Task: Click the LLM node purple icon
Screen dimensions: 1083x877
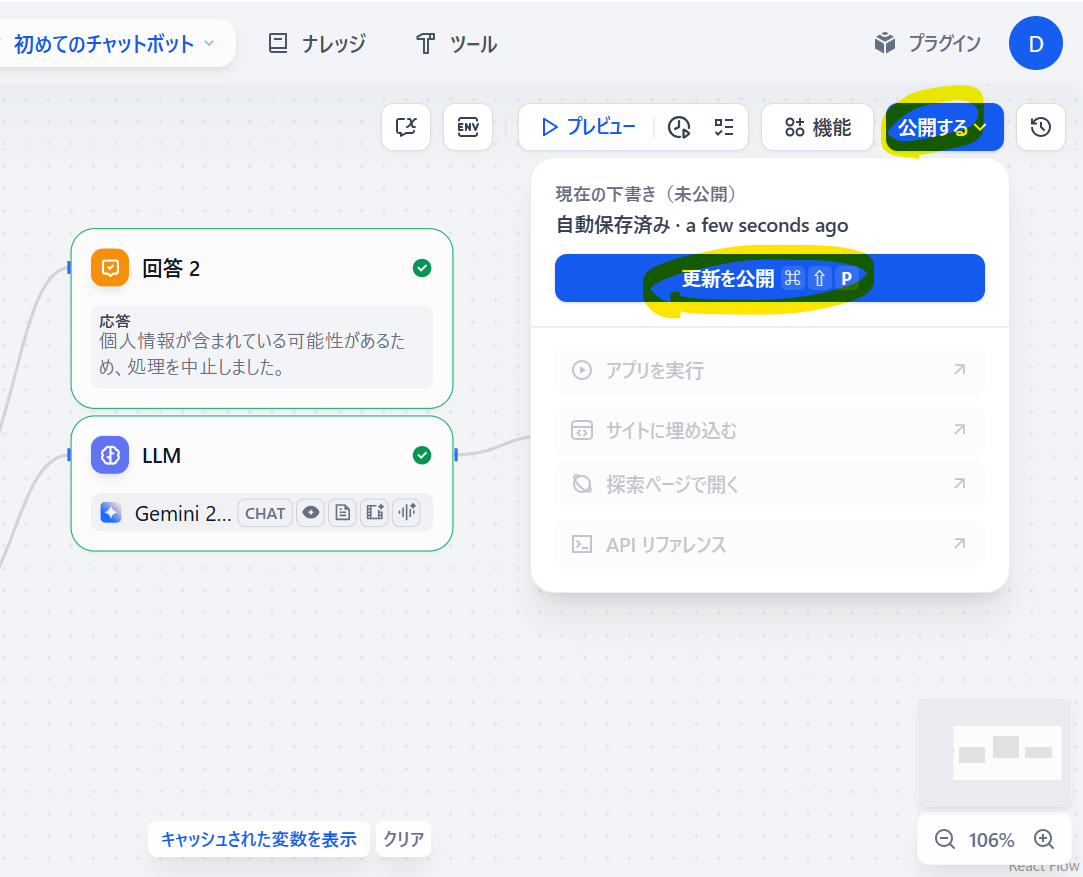Action: click(110, 455)
